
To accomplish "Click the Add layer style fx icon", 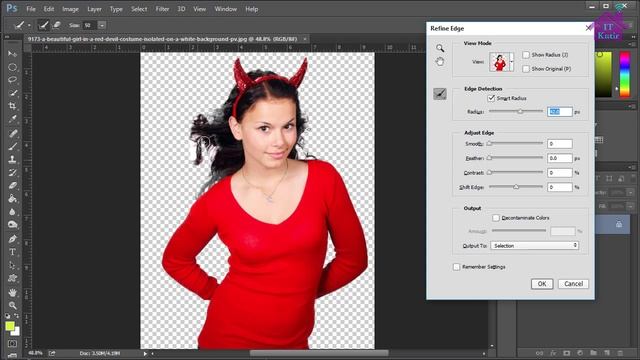I will [x=553, y=353].
